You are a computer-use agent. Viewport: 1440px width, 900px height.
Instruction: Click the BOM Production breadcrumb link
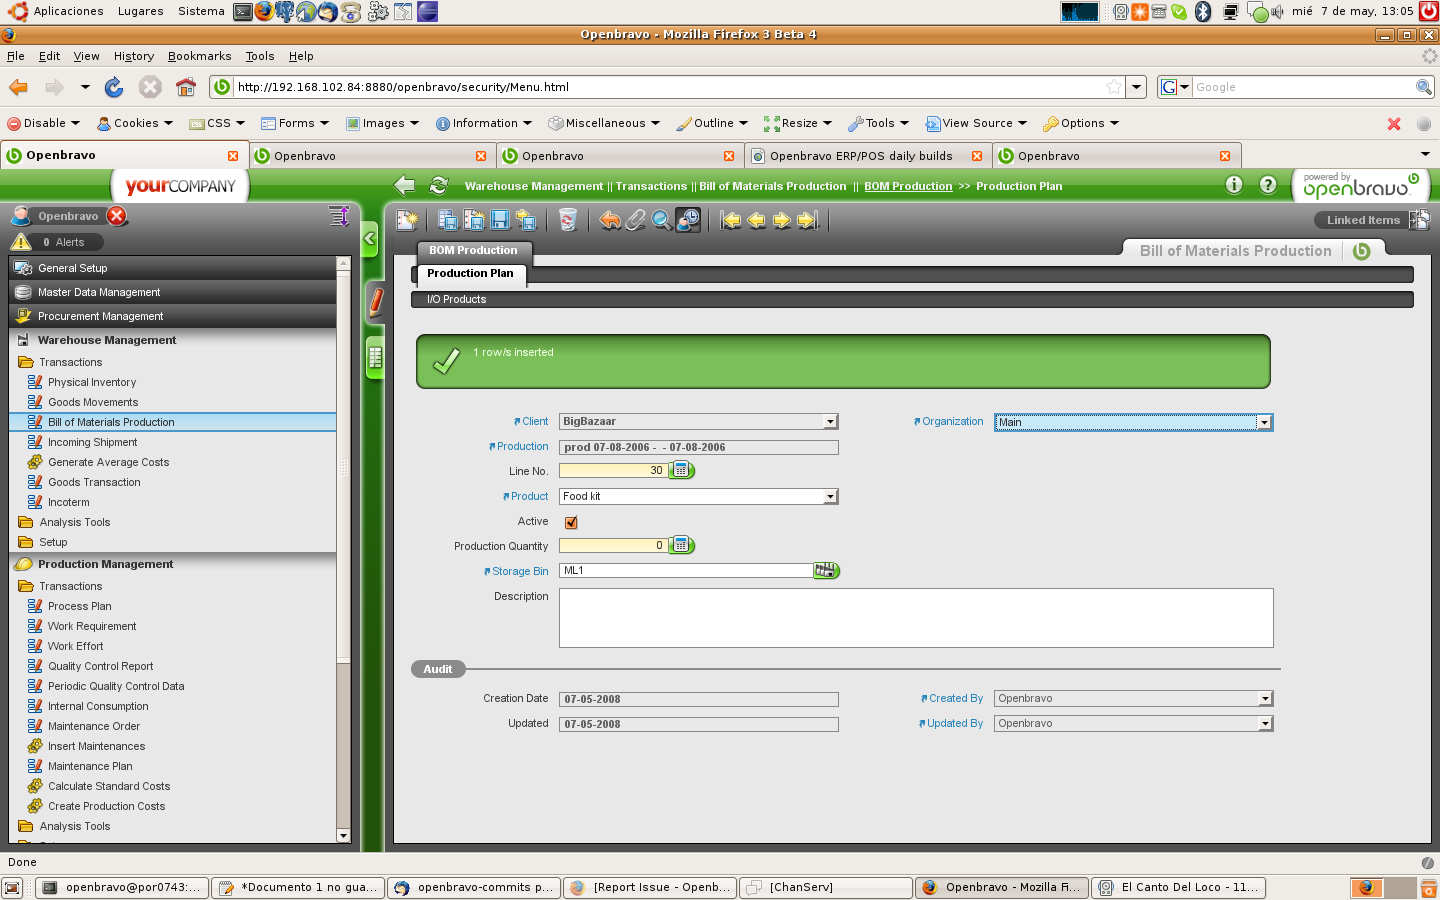click(x=908, y=186)
